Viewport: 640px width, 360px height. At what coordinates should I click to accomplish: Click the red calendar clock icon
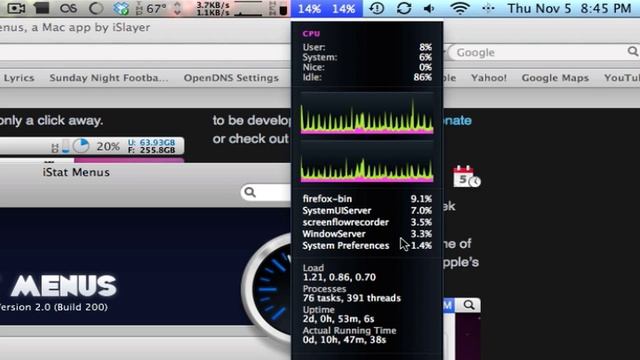467,176
